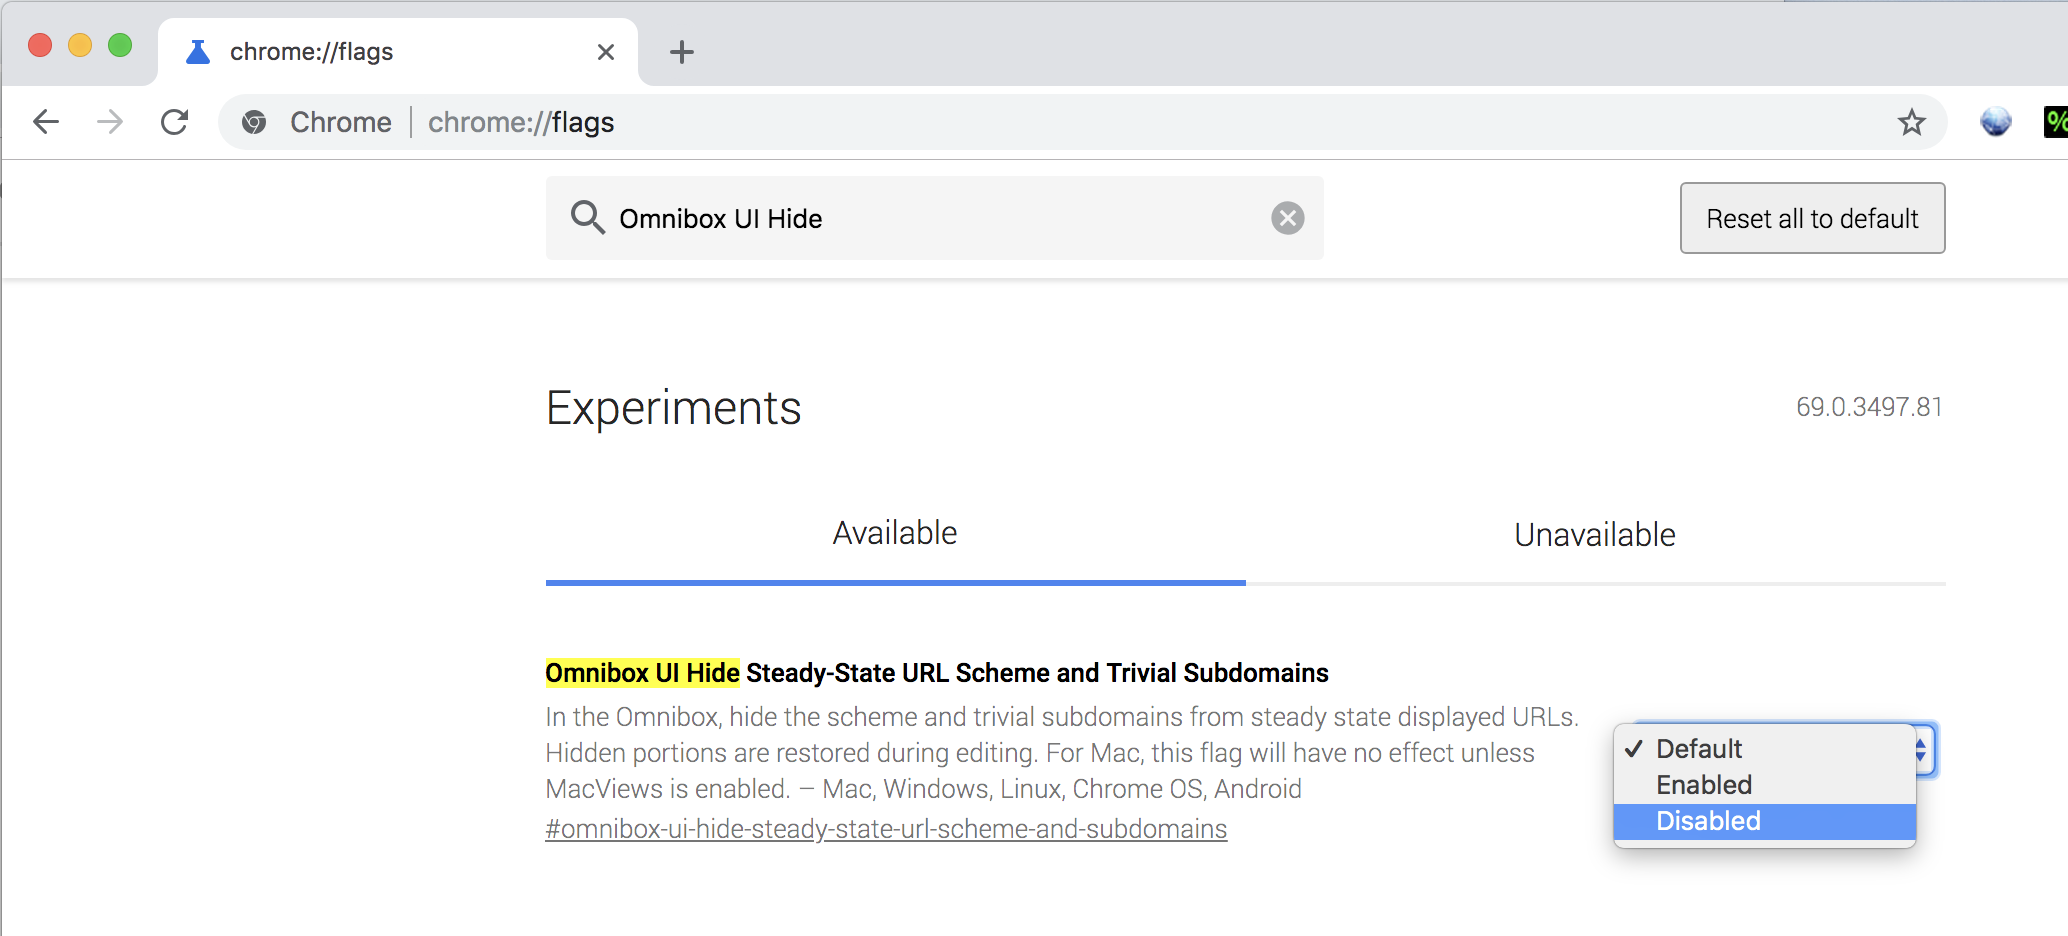The width and height of the screenshot is (2068, 936).
Task: Click the chrome://flags address bar text
Action: pyautogui.click(x=521, y=122)
